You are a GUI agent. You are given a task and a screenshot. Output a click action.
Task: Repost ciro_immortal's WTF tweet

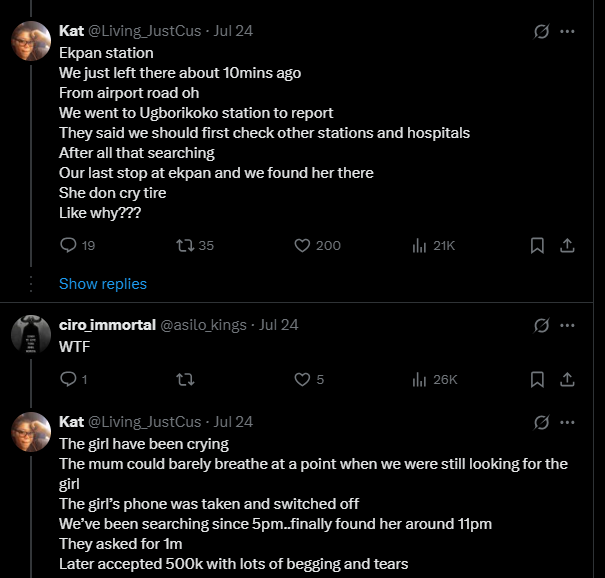pos(185,380)
